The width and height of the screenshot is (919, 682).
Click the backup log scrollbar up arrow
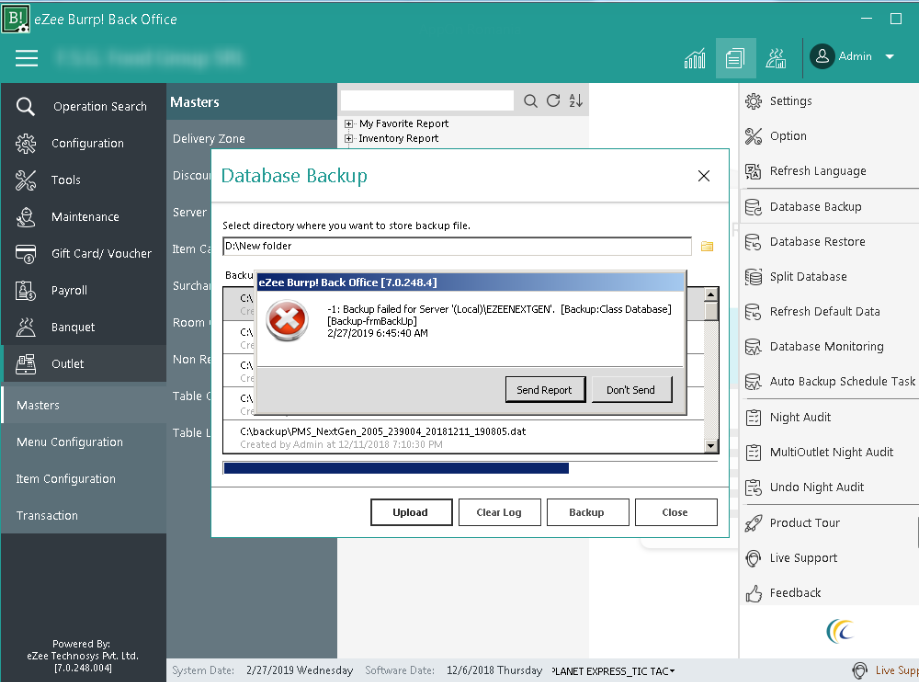[x=711, y=295]
